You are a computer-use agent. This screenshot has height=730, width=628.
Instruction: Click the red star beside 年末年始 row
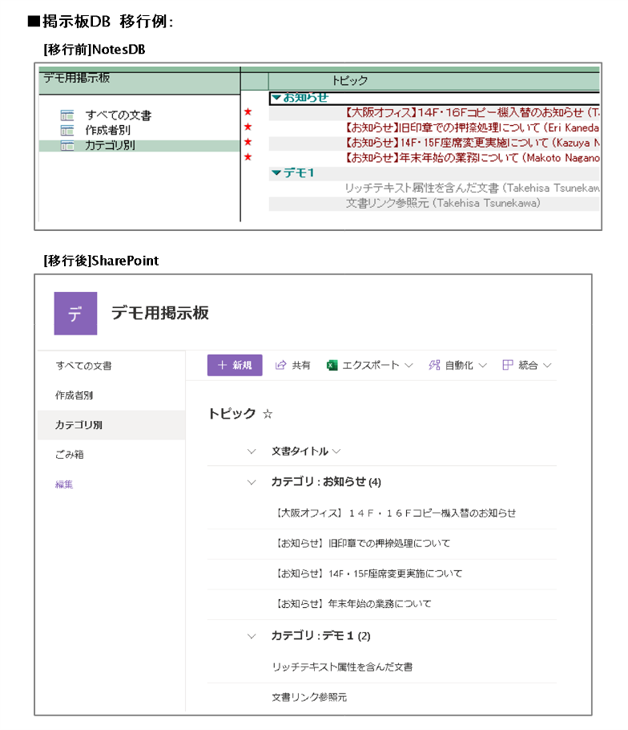[x=248, y=157]
